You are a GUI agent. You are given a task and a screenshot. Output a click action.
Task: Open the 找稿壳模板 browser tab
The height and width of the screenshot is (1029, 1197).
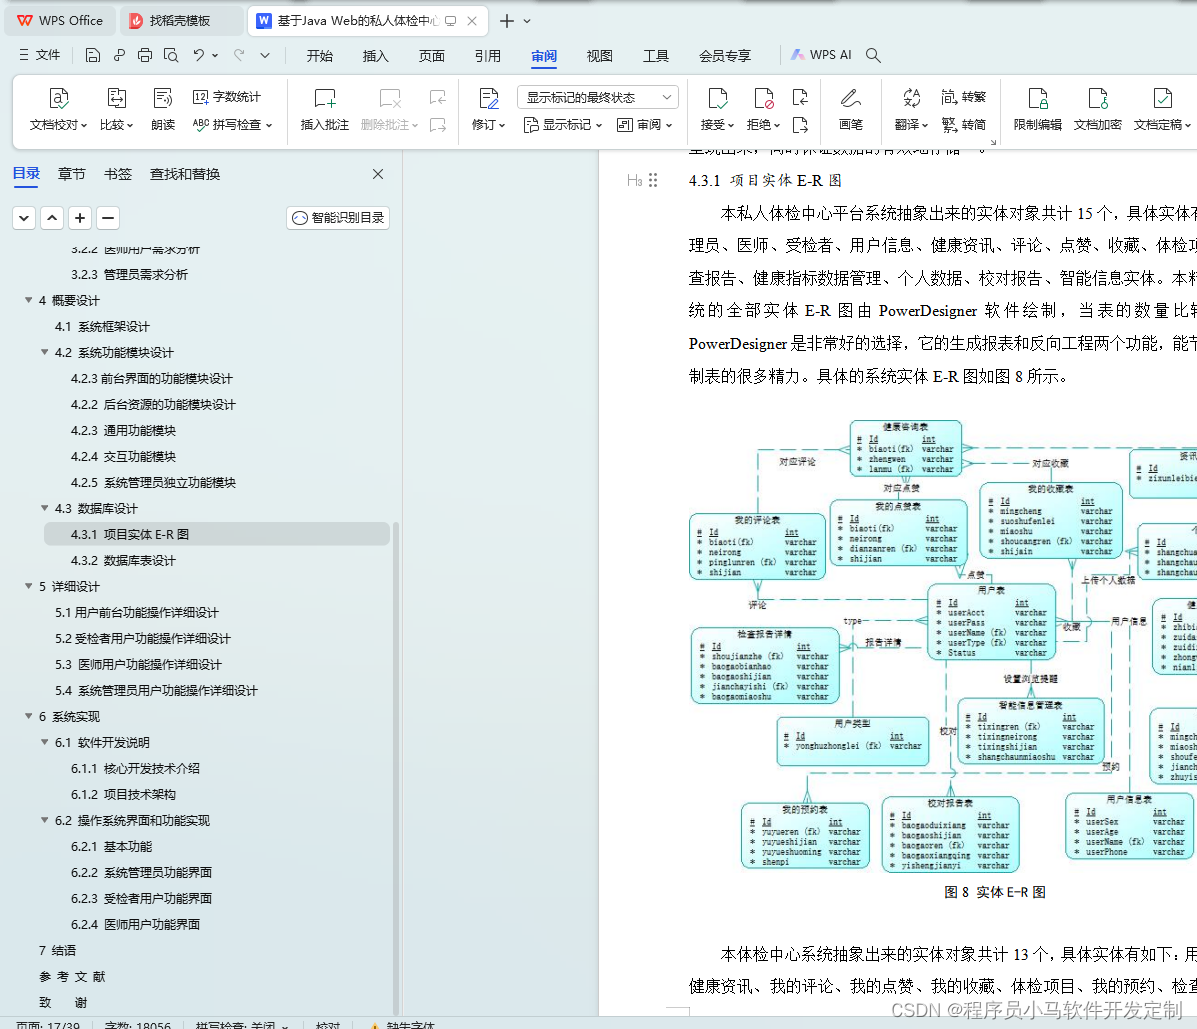(180, 19)
